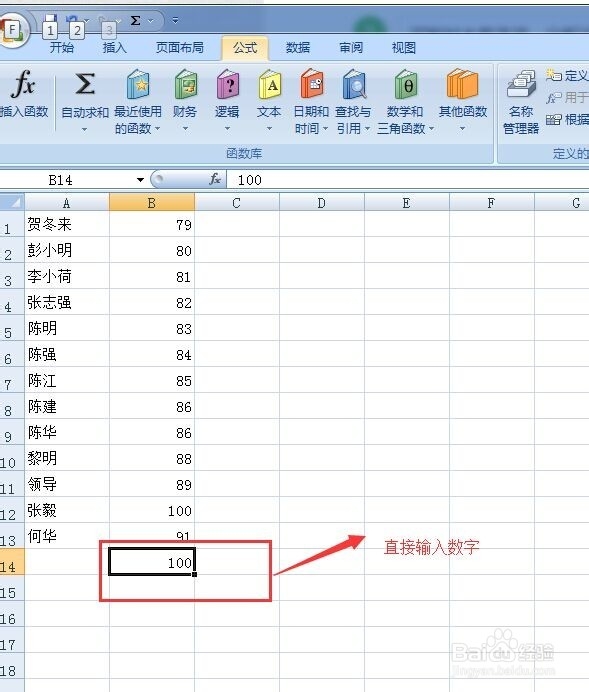This screenshot has height=692, width=589.
Task: Select row 18 header
Action: pyautogui.click(x=12, y=666)
